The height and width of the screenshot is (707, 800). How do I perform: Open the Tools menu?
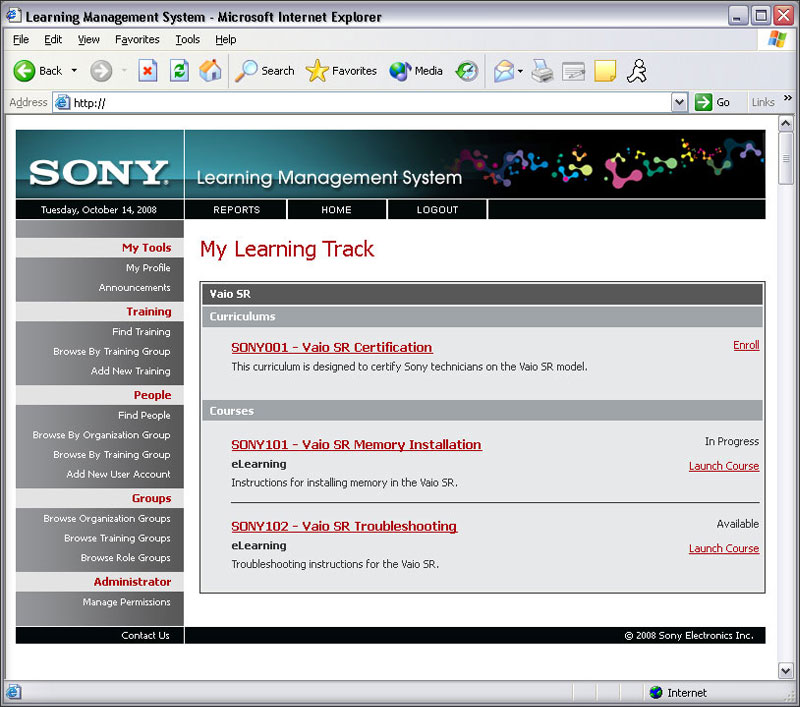click(x=187, y=39)
